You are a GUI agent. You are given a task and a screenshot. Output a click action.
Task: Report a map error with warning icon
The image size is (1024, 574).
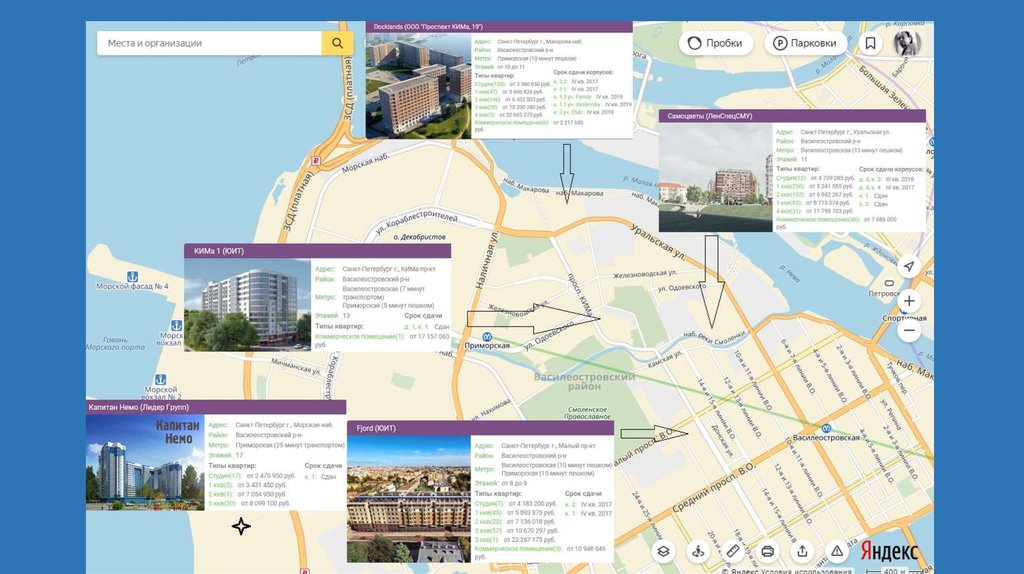pyautogui.click(x=837, y=551)
